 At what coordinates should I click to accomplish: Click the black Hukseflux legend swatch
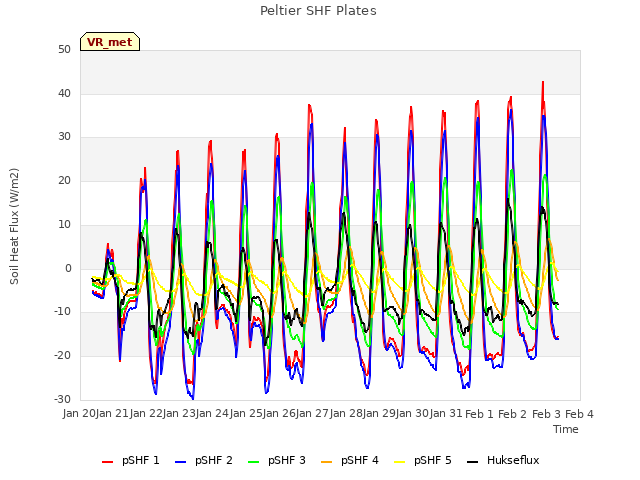(x=473, y=462)
